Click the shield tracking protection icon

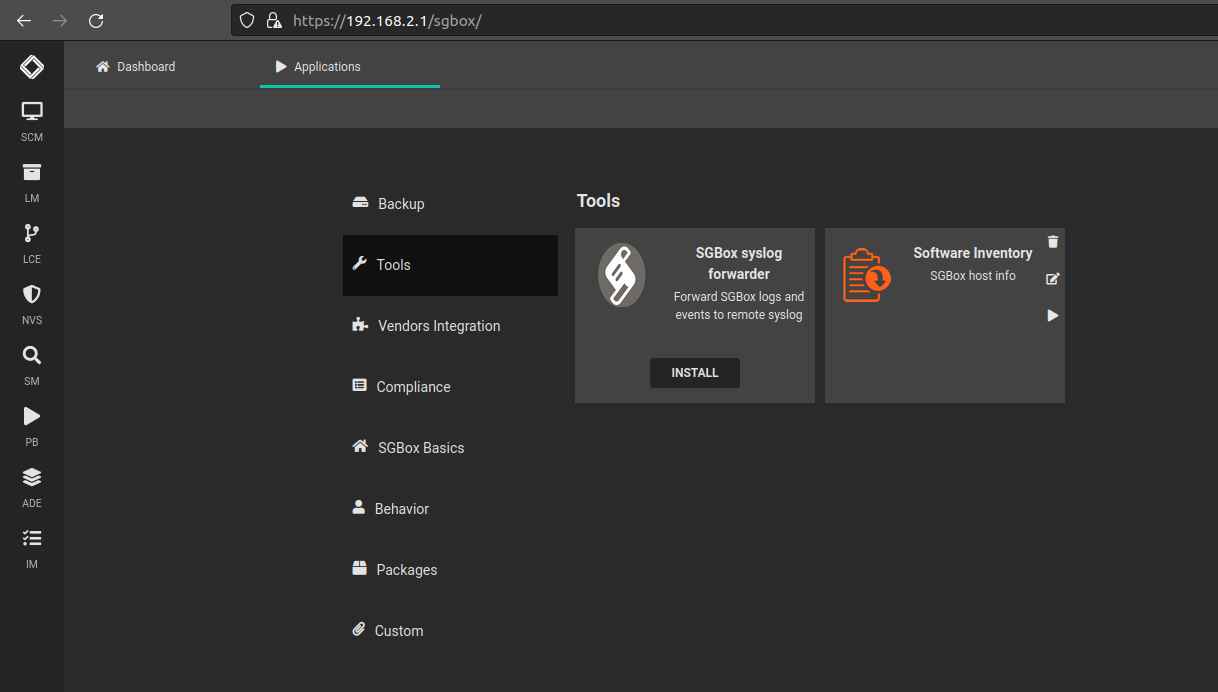click(247, 20)
